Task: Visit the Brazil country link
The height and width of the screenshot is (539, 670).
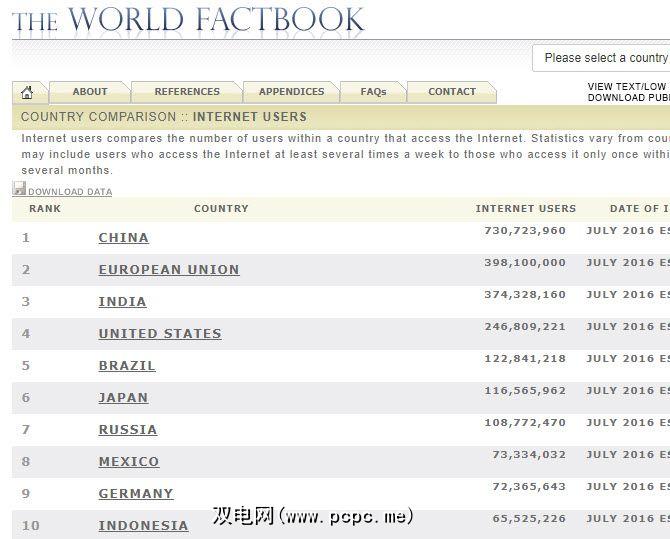Action: pyautogui.click(x=127, y=366)
